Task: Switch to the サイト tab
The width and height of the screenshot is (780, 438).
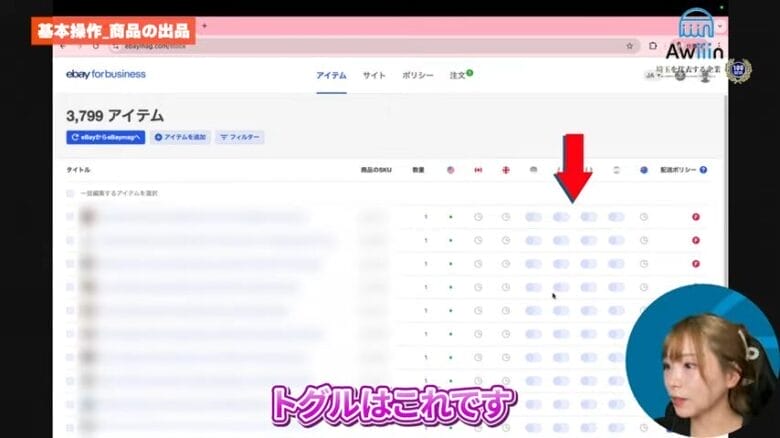Action: click(374, 75)
